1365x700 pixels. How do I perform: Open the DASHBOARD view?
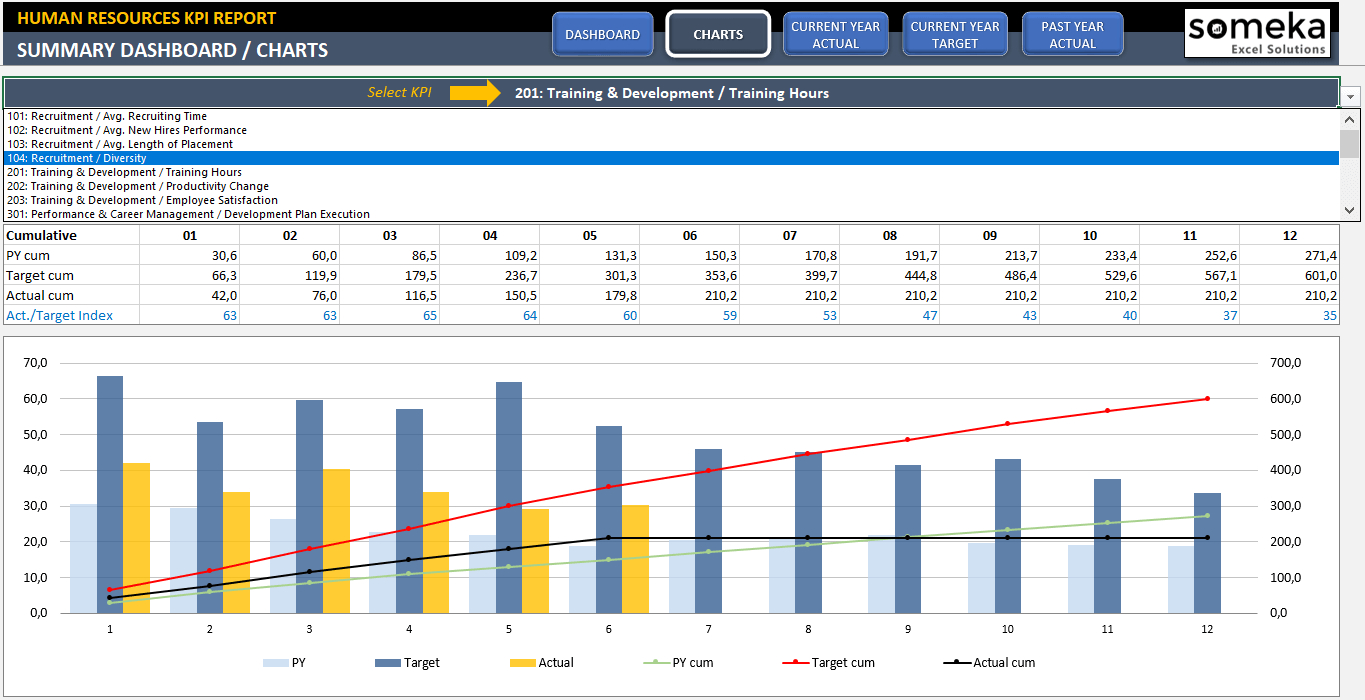pos(602,34)
